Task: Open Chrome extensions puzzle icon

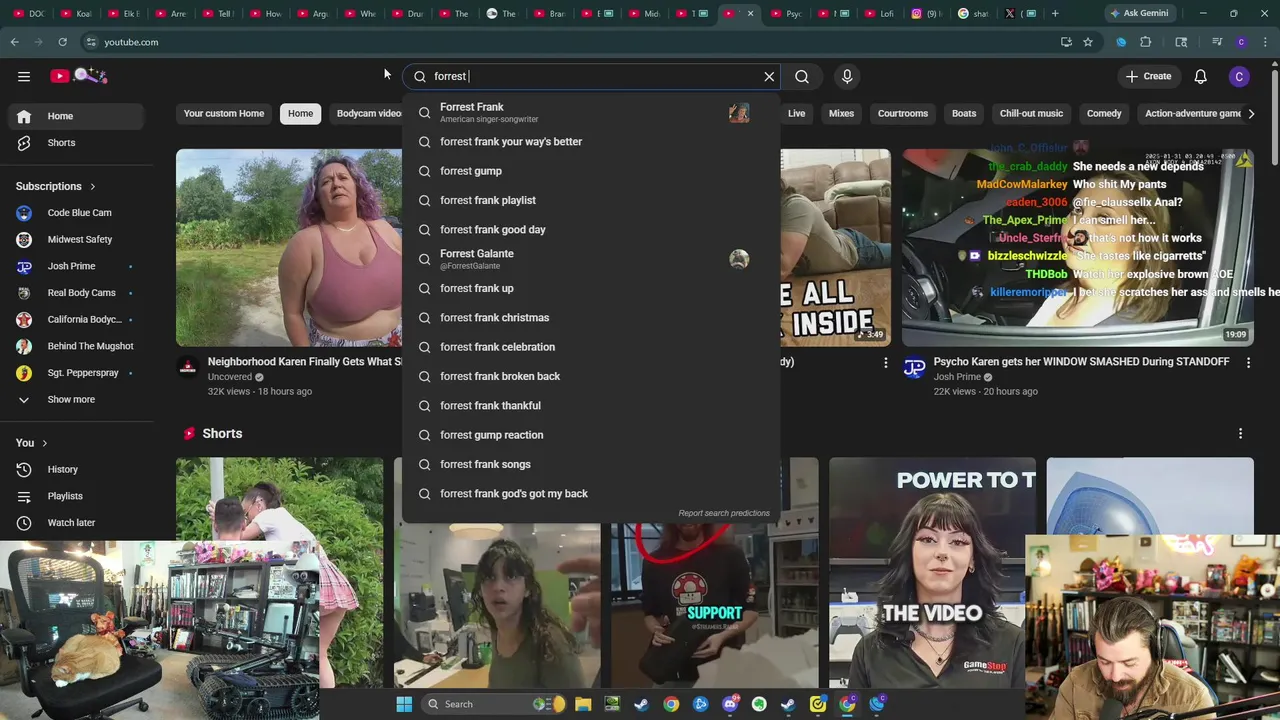Action: tap(1146, 42)
